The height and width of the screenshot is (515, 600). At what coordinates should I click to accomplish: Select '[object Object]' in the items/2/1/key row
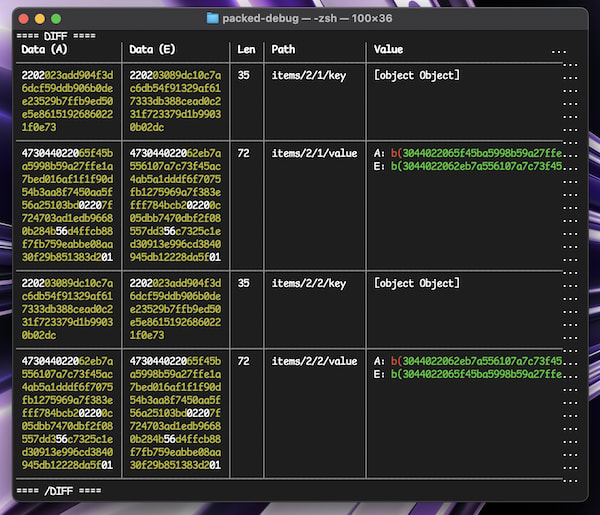[417, 75]
